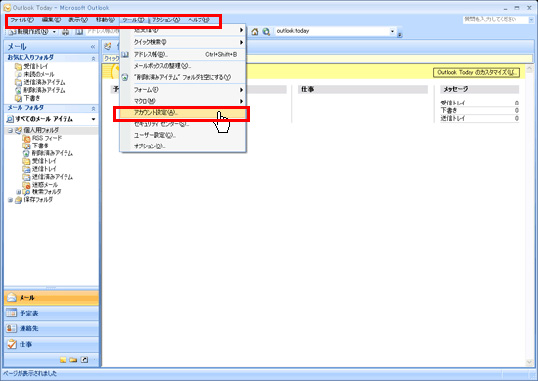The width and height of the screenshot is (538, 381).
Task: Open the help question box dropdown
Action: (531, 20)
